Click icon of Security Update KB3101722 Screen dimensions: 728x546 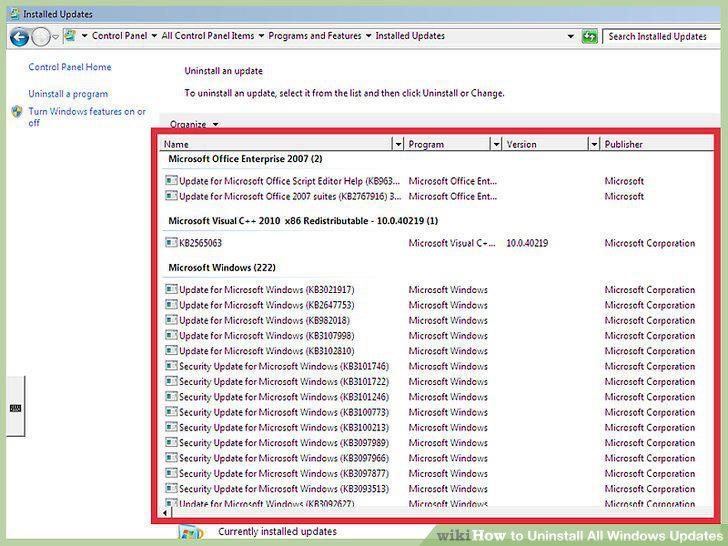tap(171, 381)
